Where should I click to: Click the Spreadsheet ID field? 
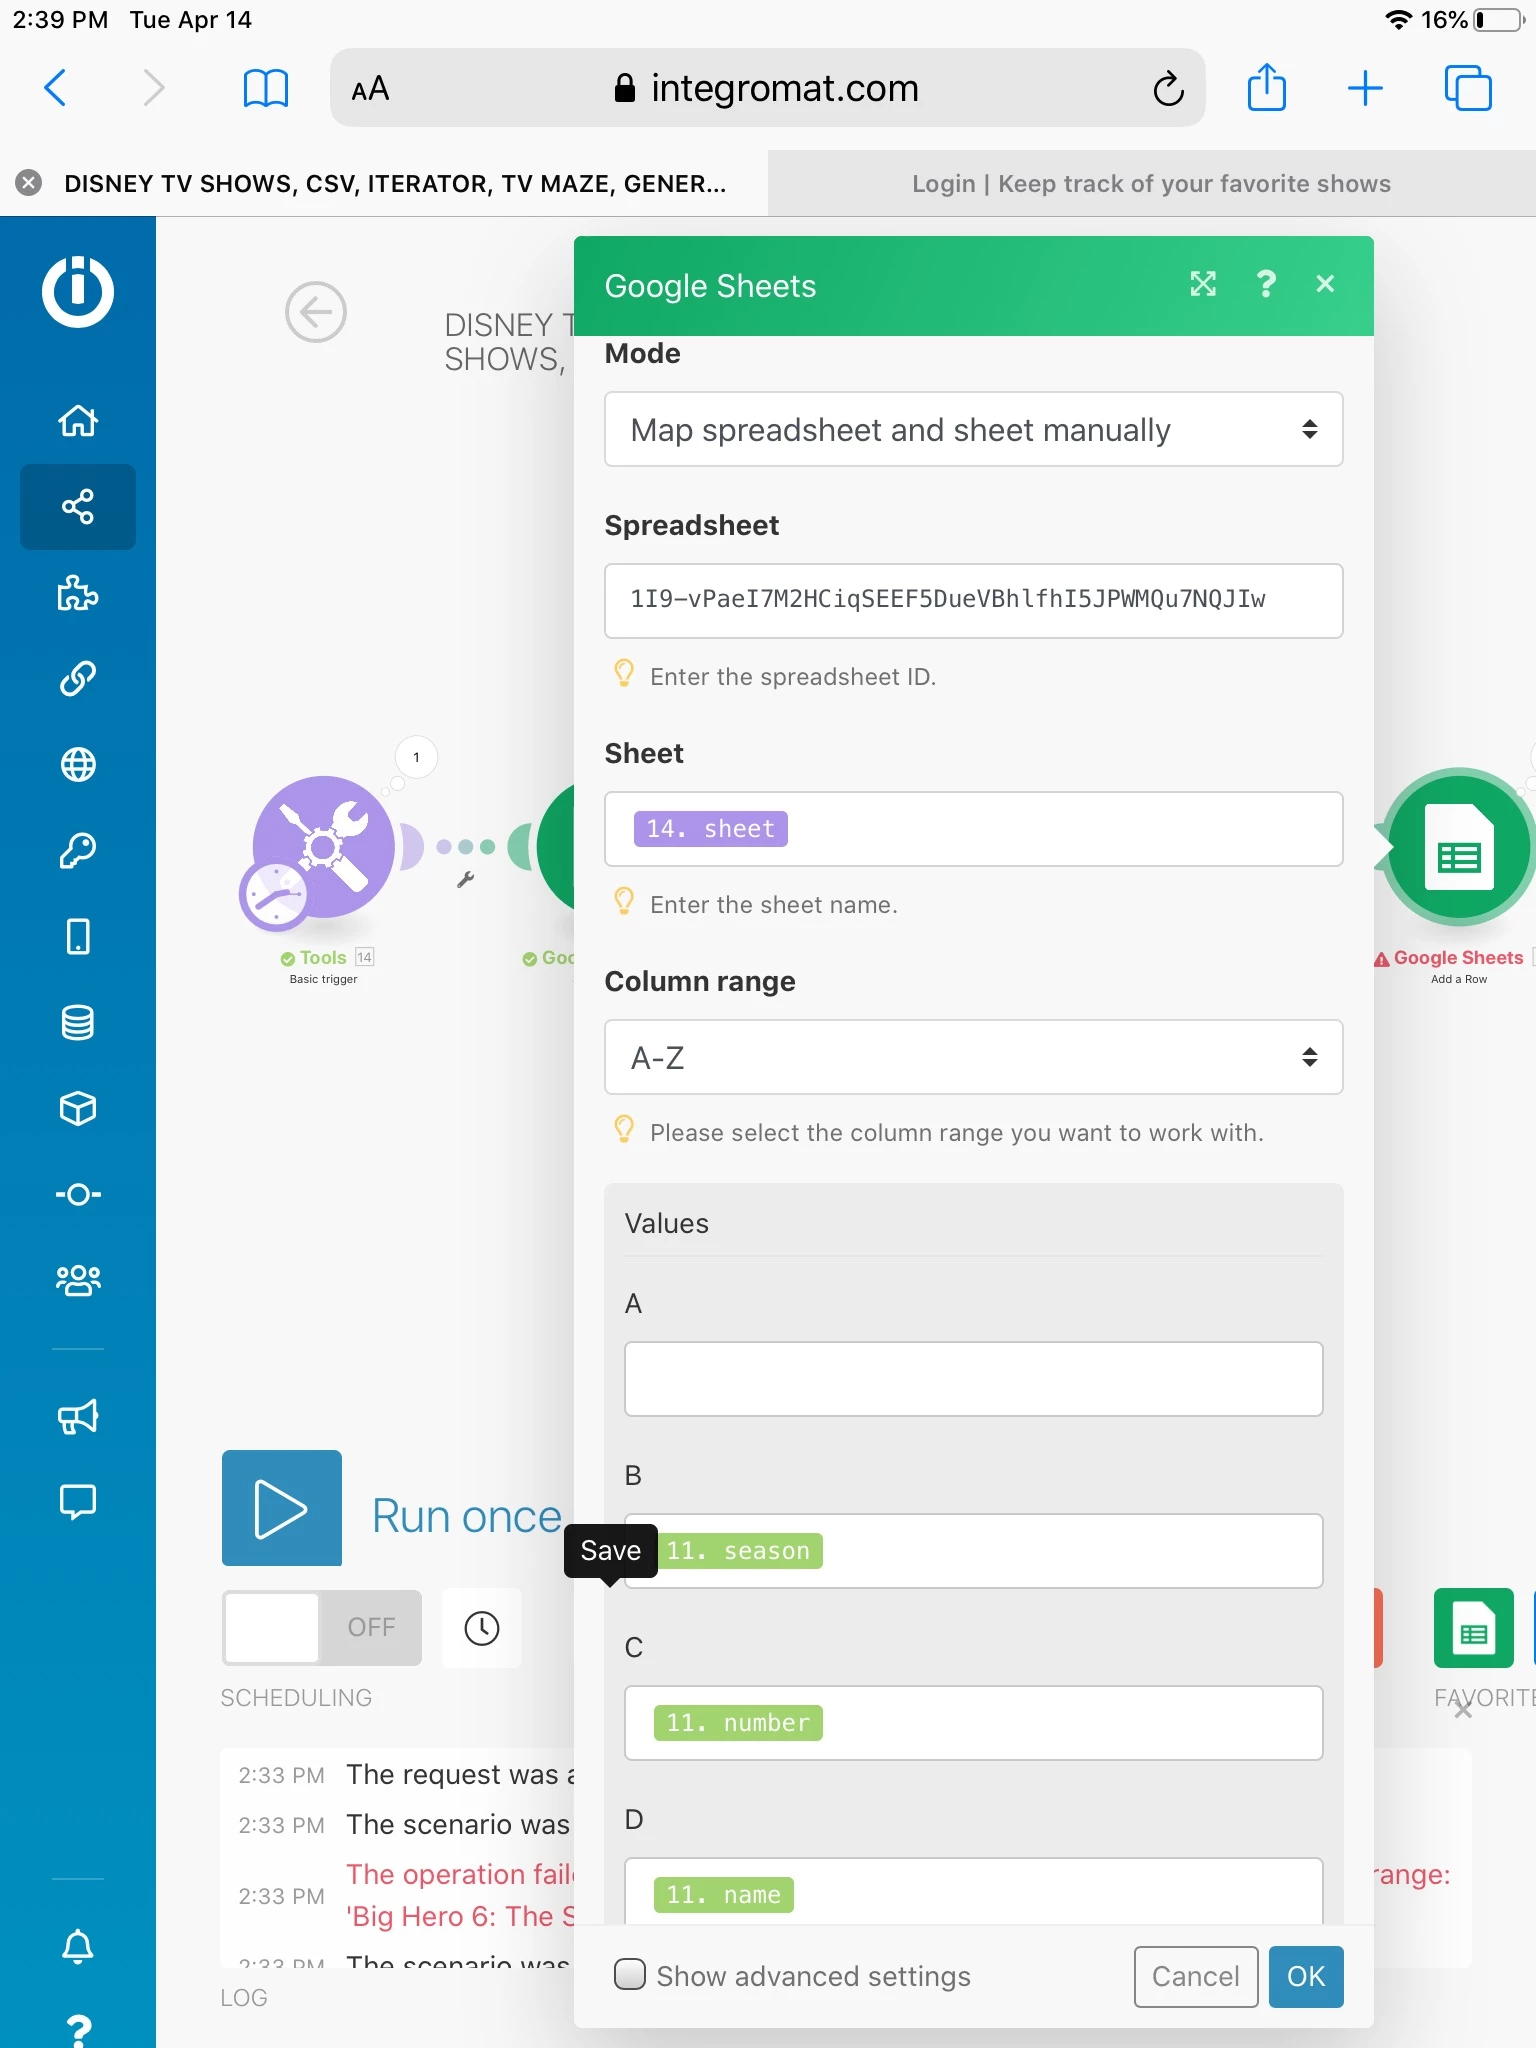point(974,601)
